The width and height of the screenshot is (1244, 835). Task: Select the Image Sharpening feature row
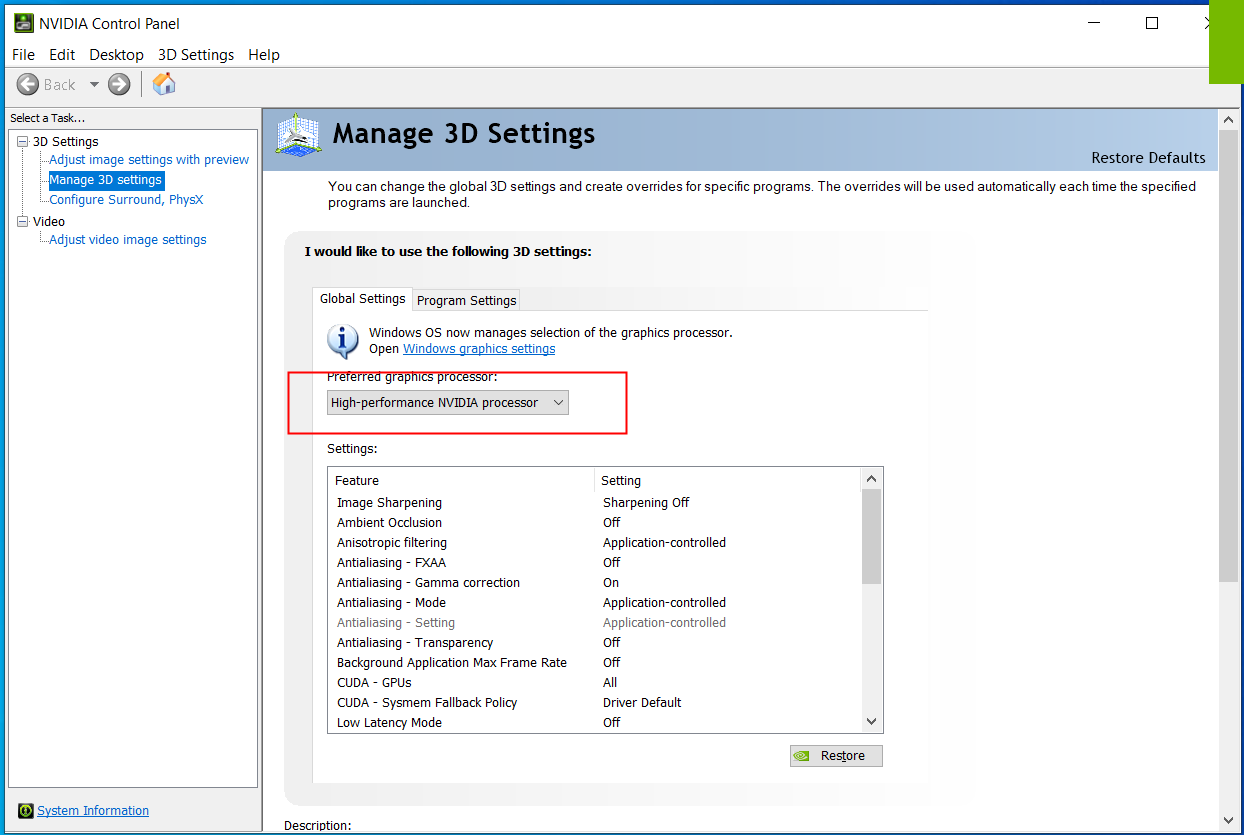coord(594,503)
